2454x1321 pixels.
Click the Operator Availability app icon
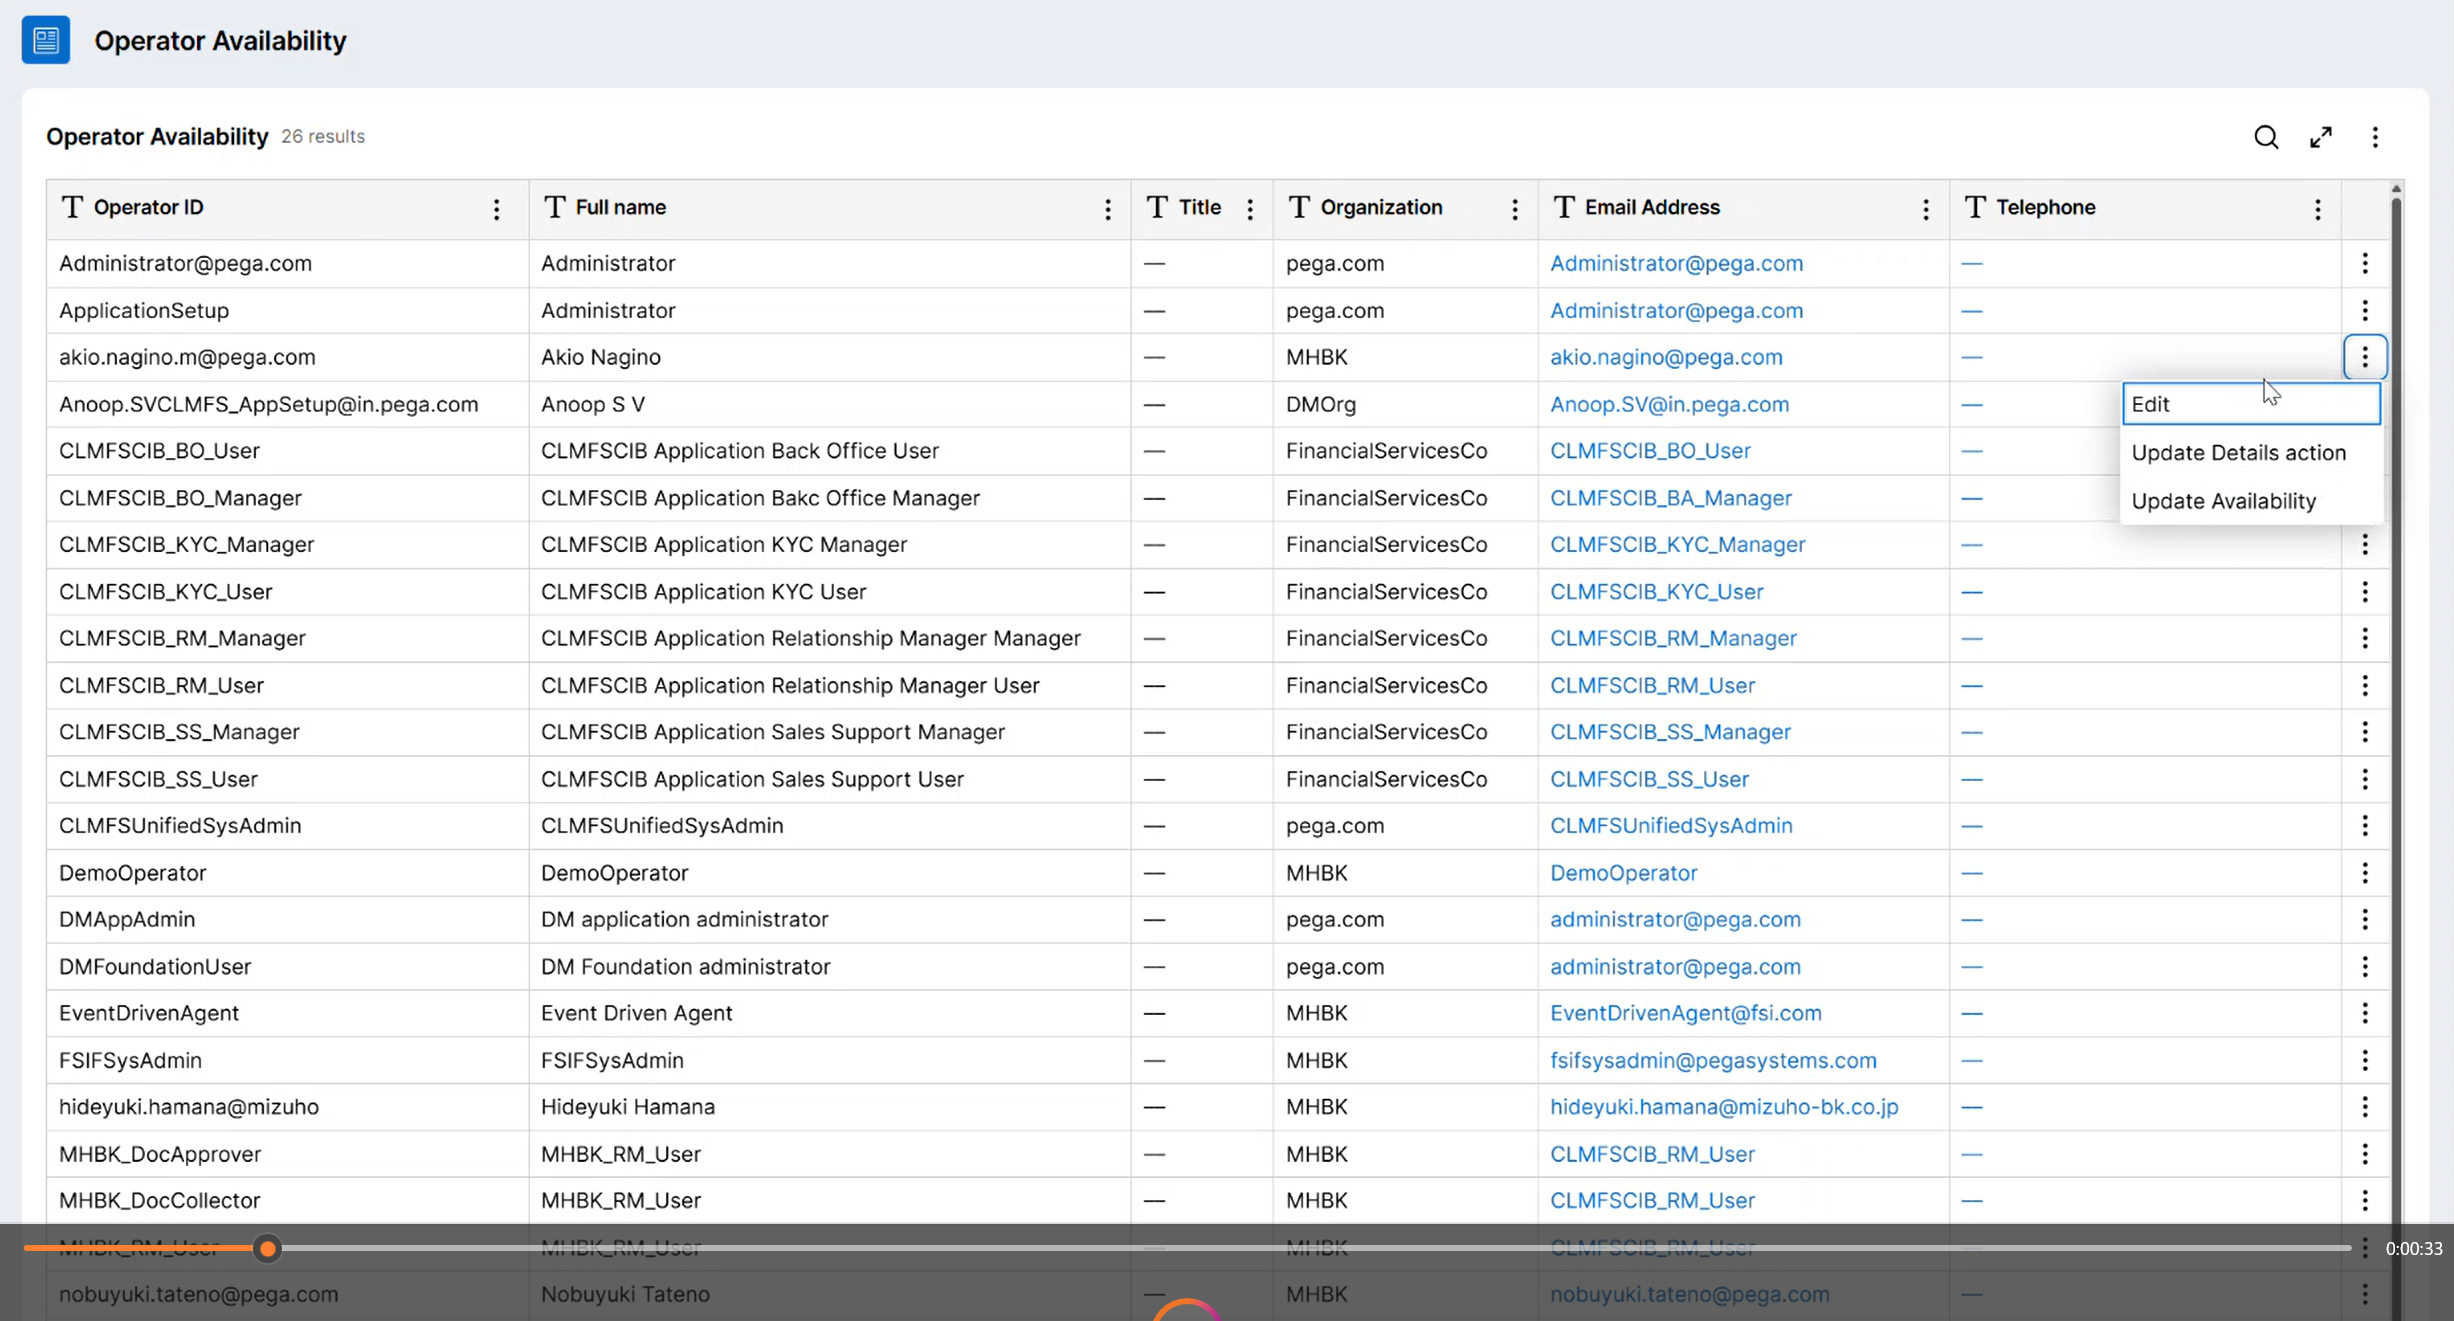pyautogui.click(x=45, y=40)
